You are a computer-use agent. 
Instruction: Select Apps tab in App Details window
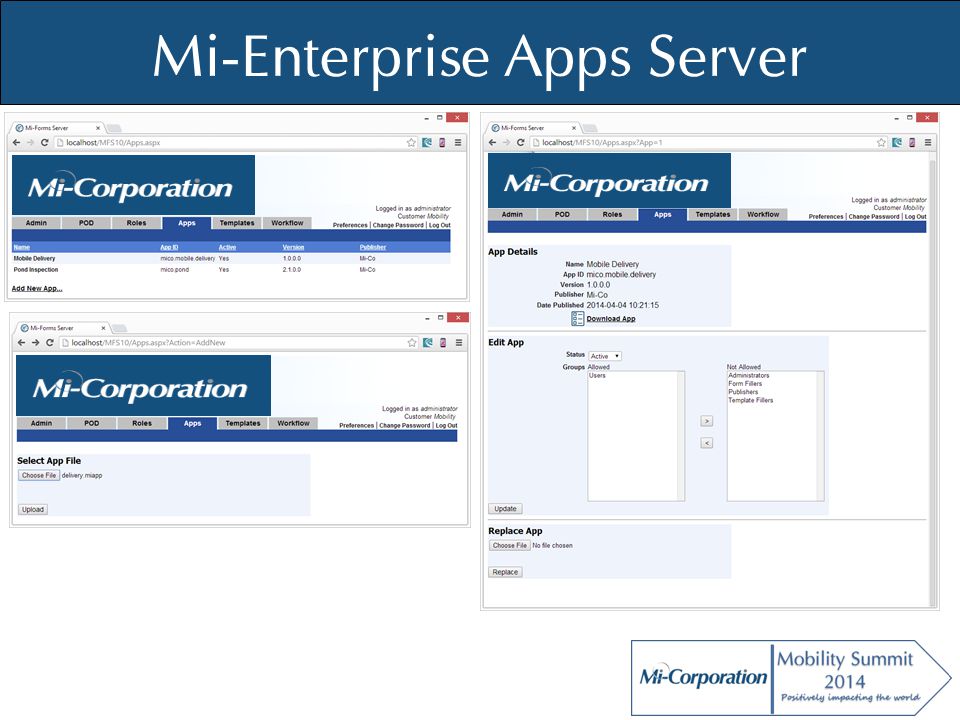[x=662, y=215]
